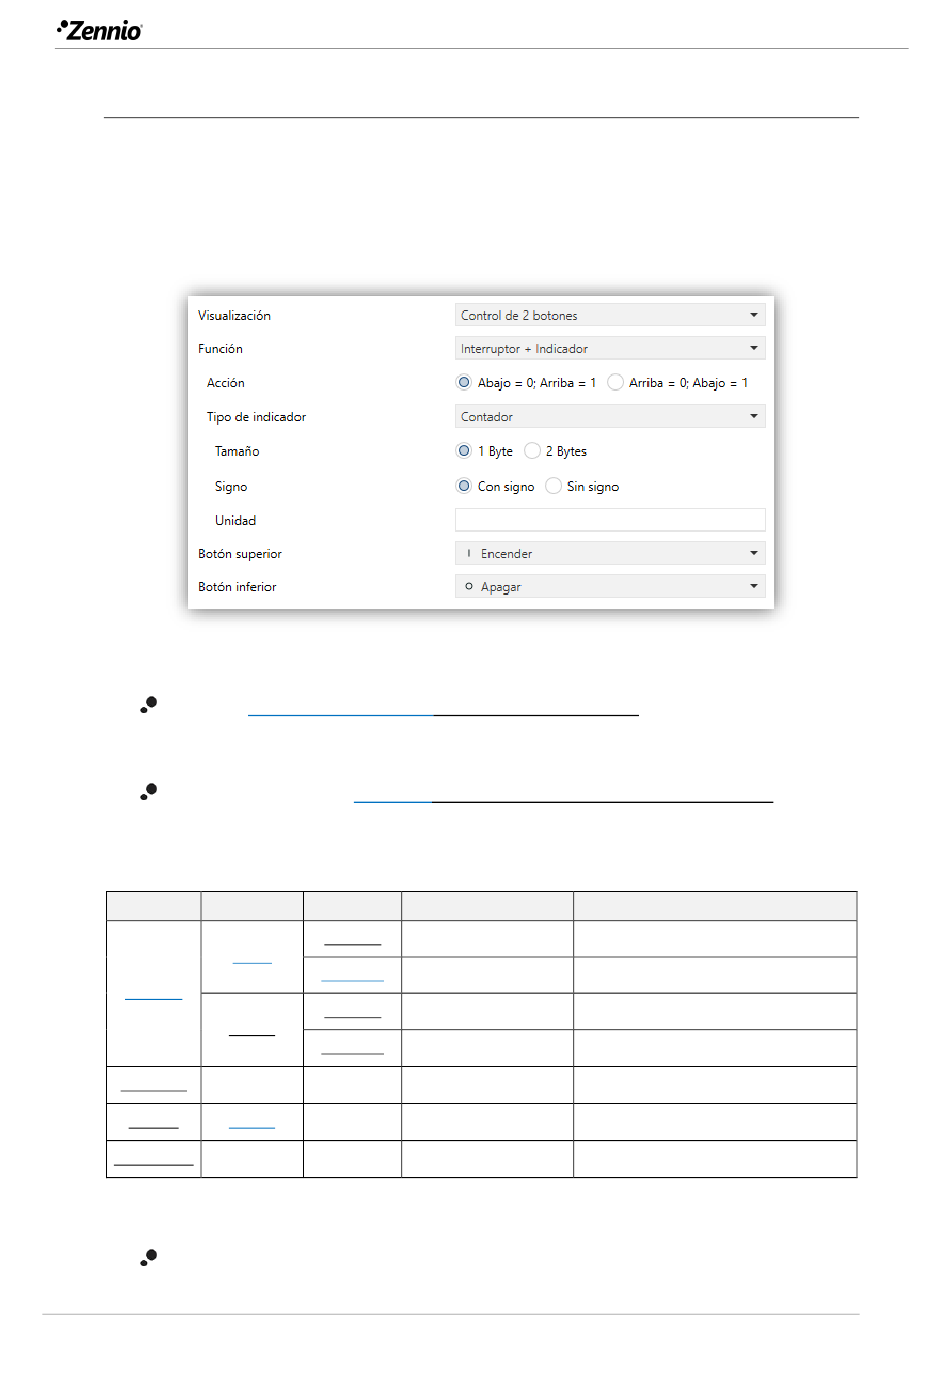Click the 'I' icon beside Encender
The image size is (950, 1379).
468,553
